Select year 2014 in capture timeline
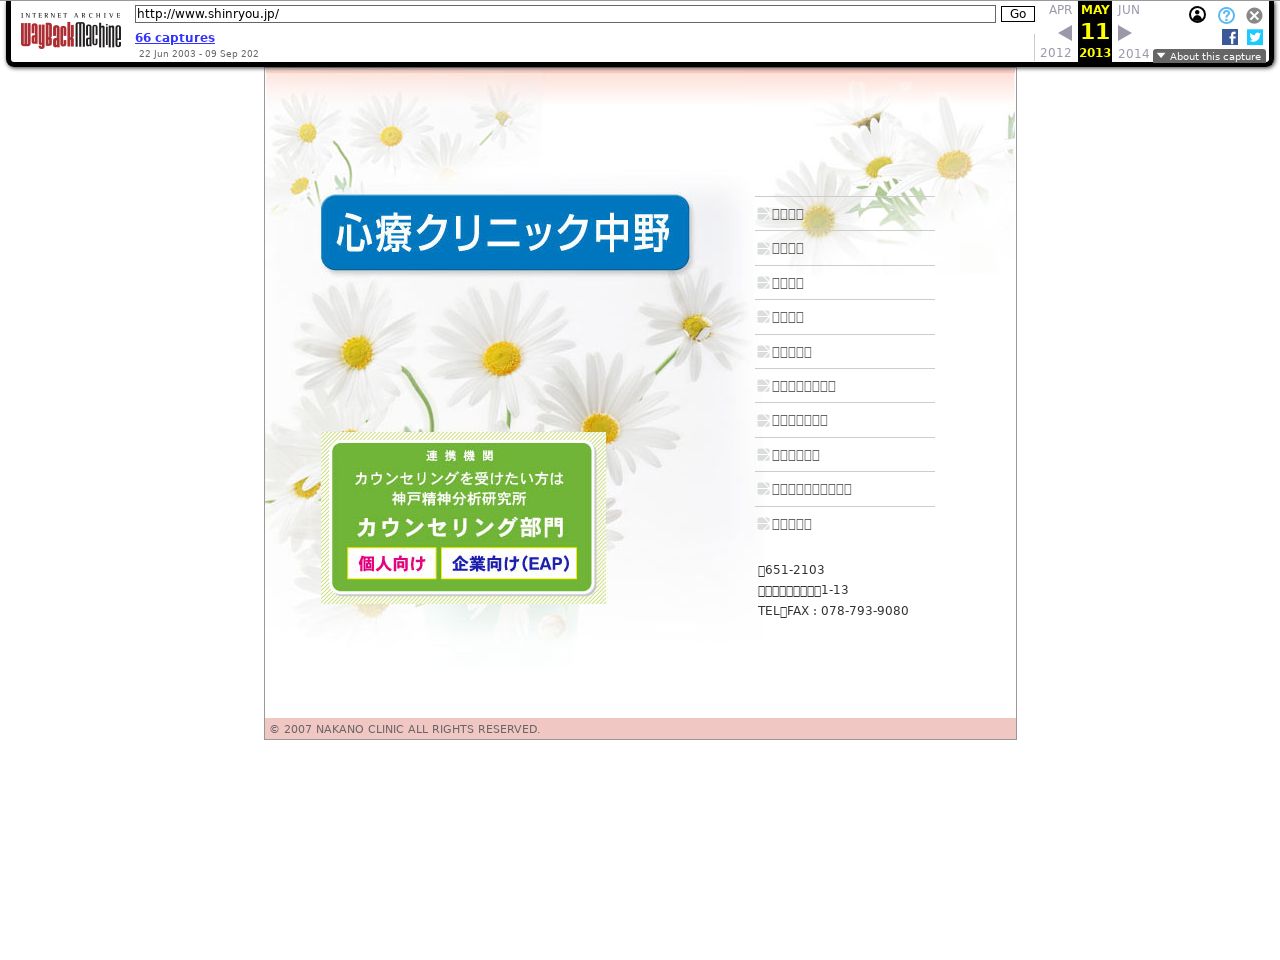 tap(1133, 53)
